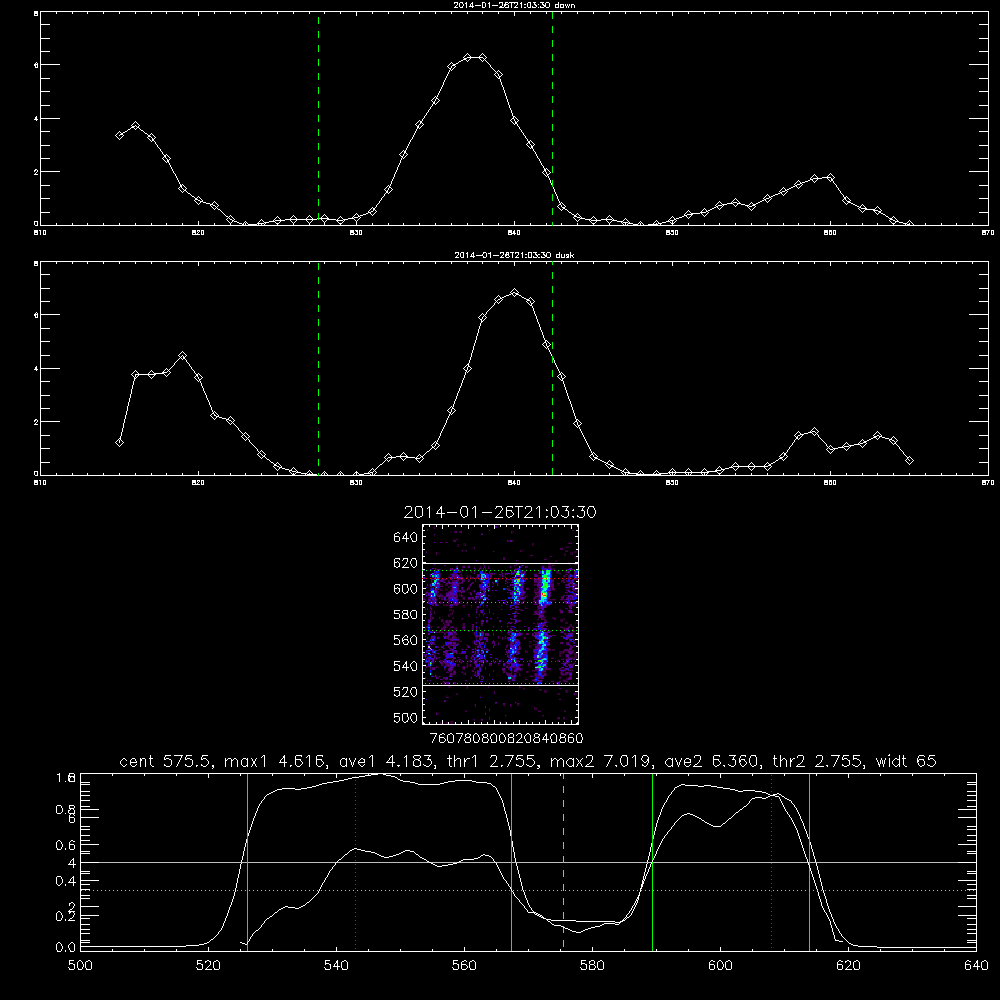Select the 'max2 7.019' statistic

click(601, 761)
